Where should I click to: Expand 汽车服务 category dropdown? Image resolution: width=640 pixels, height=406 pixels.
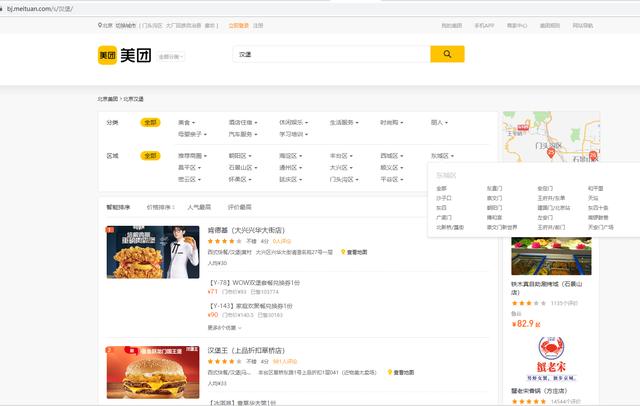(243, 134)
